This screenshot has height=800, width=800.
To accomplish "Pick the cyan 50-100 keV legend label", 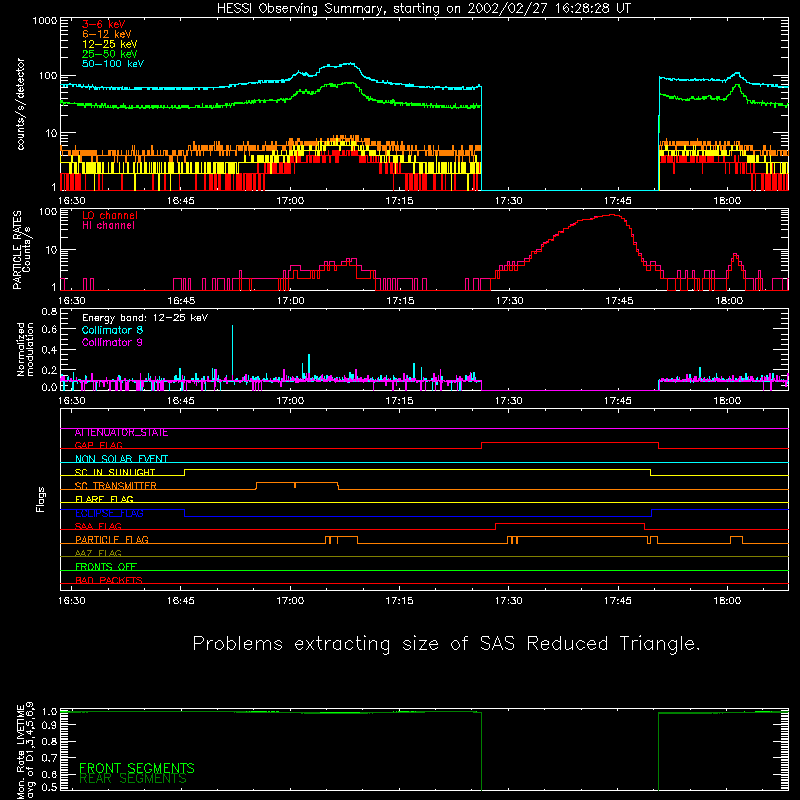I will [113, 64].
